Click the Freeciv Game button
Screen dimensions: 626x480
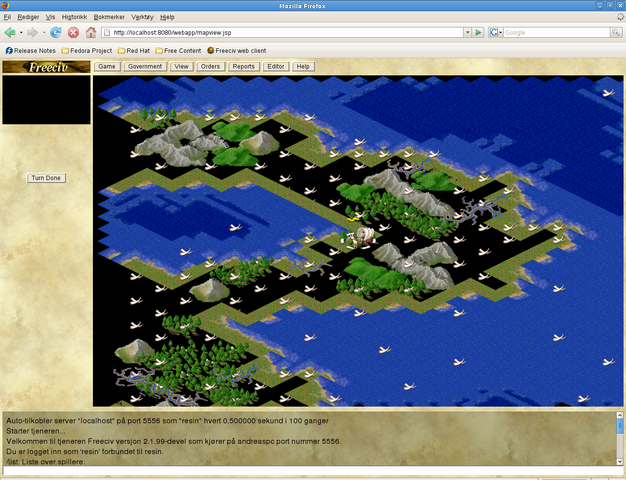point(107,67)
